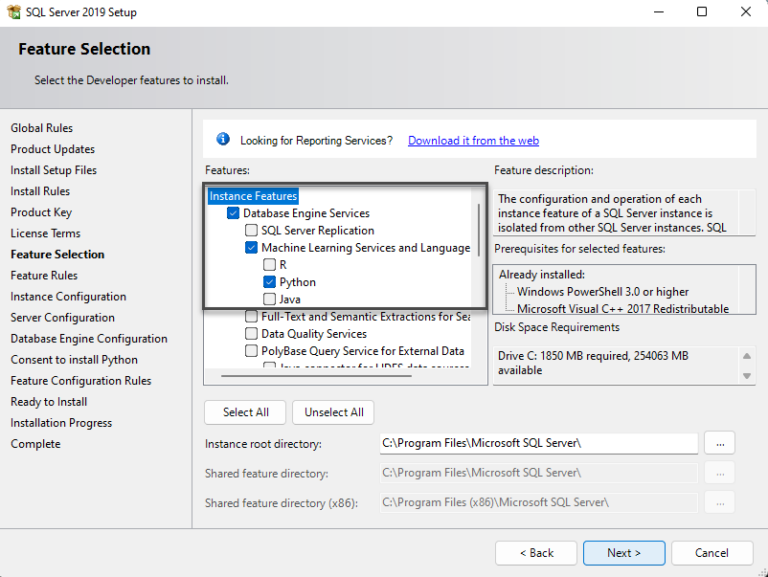Open Download it from the web link
Image resolution: width=768 pixels, height=577 pixels.
[x=473, y=141]
